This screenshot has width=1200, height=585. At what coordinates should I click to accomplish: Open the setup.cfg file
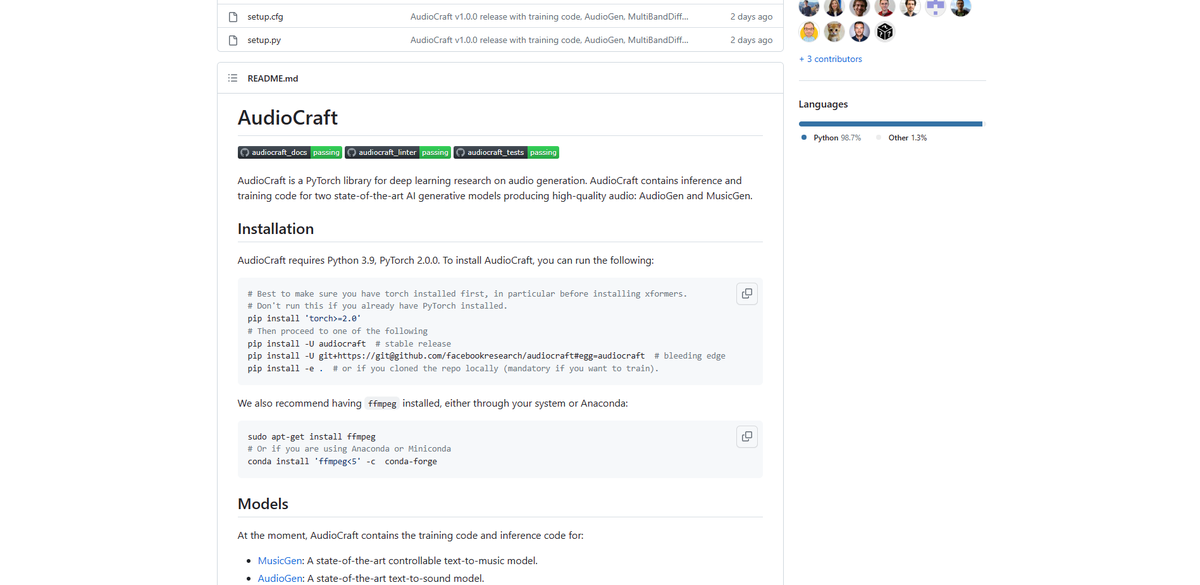point(265,17)
